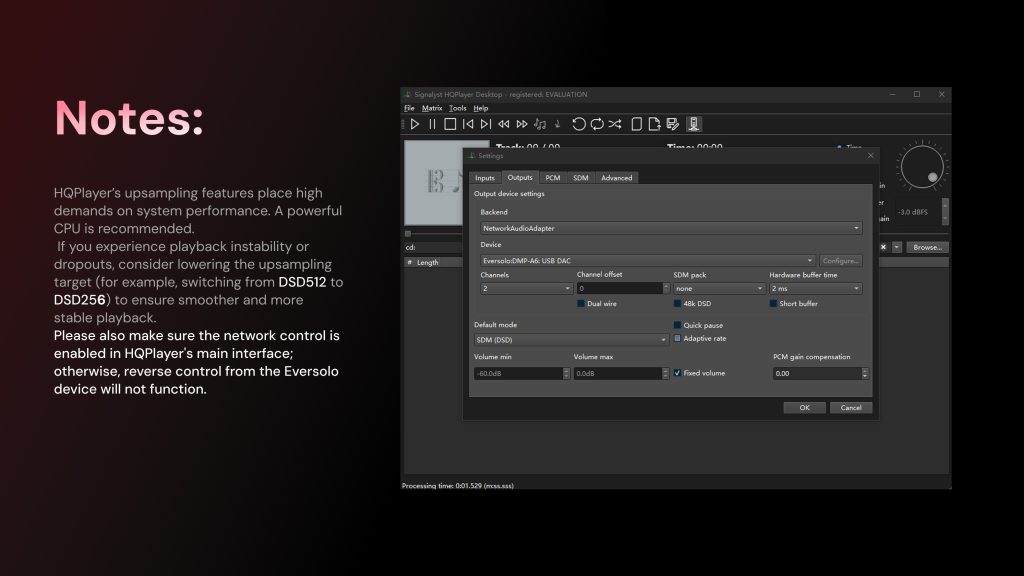The height and width of the screenshot is (576, 1024).
Task: Click the Browse... button
Action: click(x=927, y=247)
